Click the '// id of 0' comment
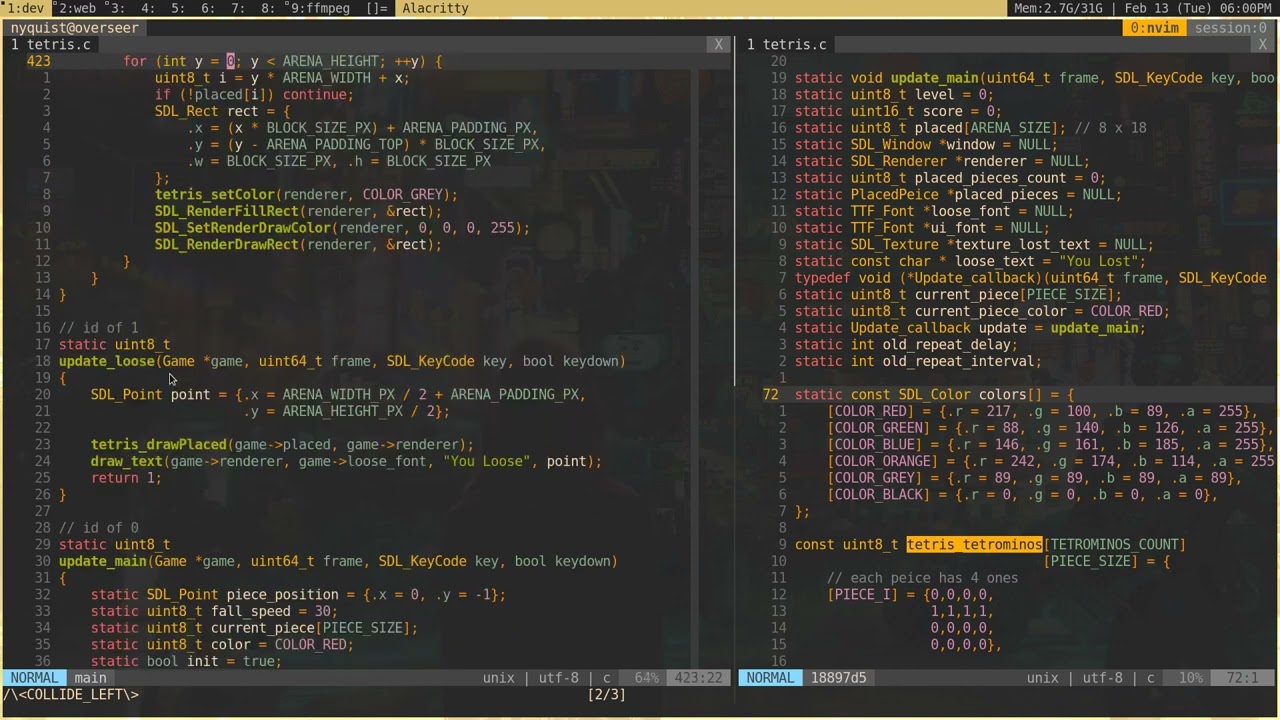Viewport: 1280px width, 720px height. 99,528
